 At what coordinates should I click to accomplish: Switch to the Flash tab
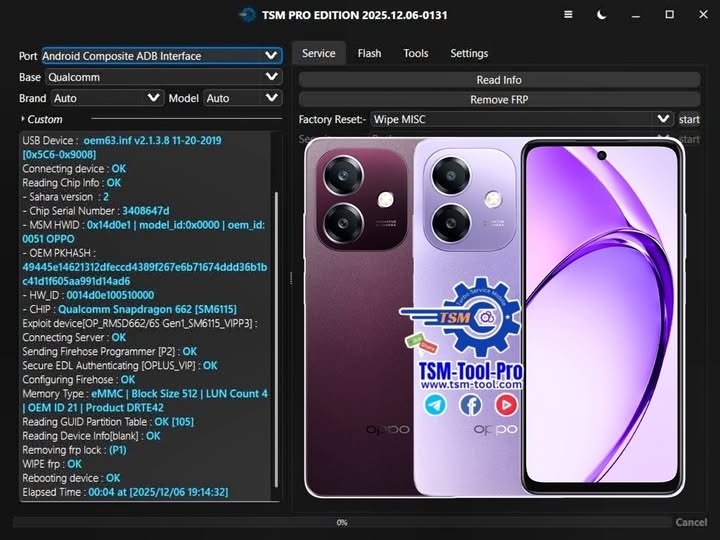click(x=369, y=53)
